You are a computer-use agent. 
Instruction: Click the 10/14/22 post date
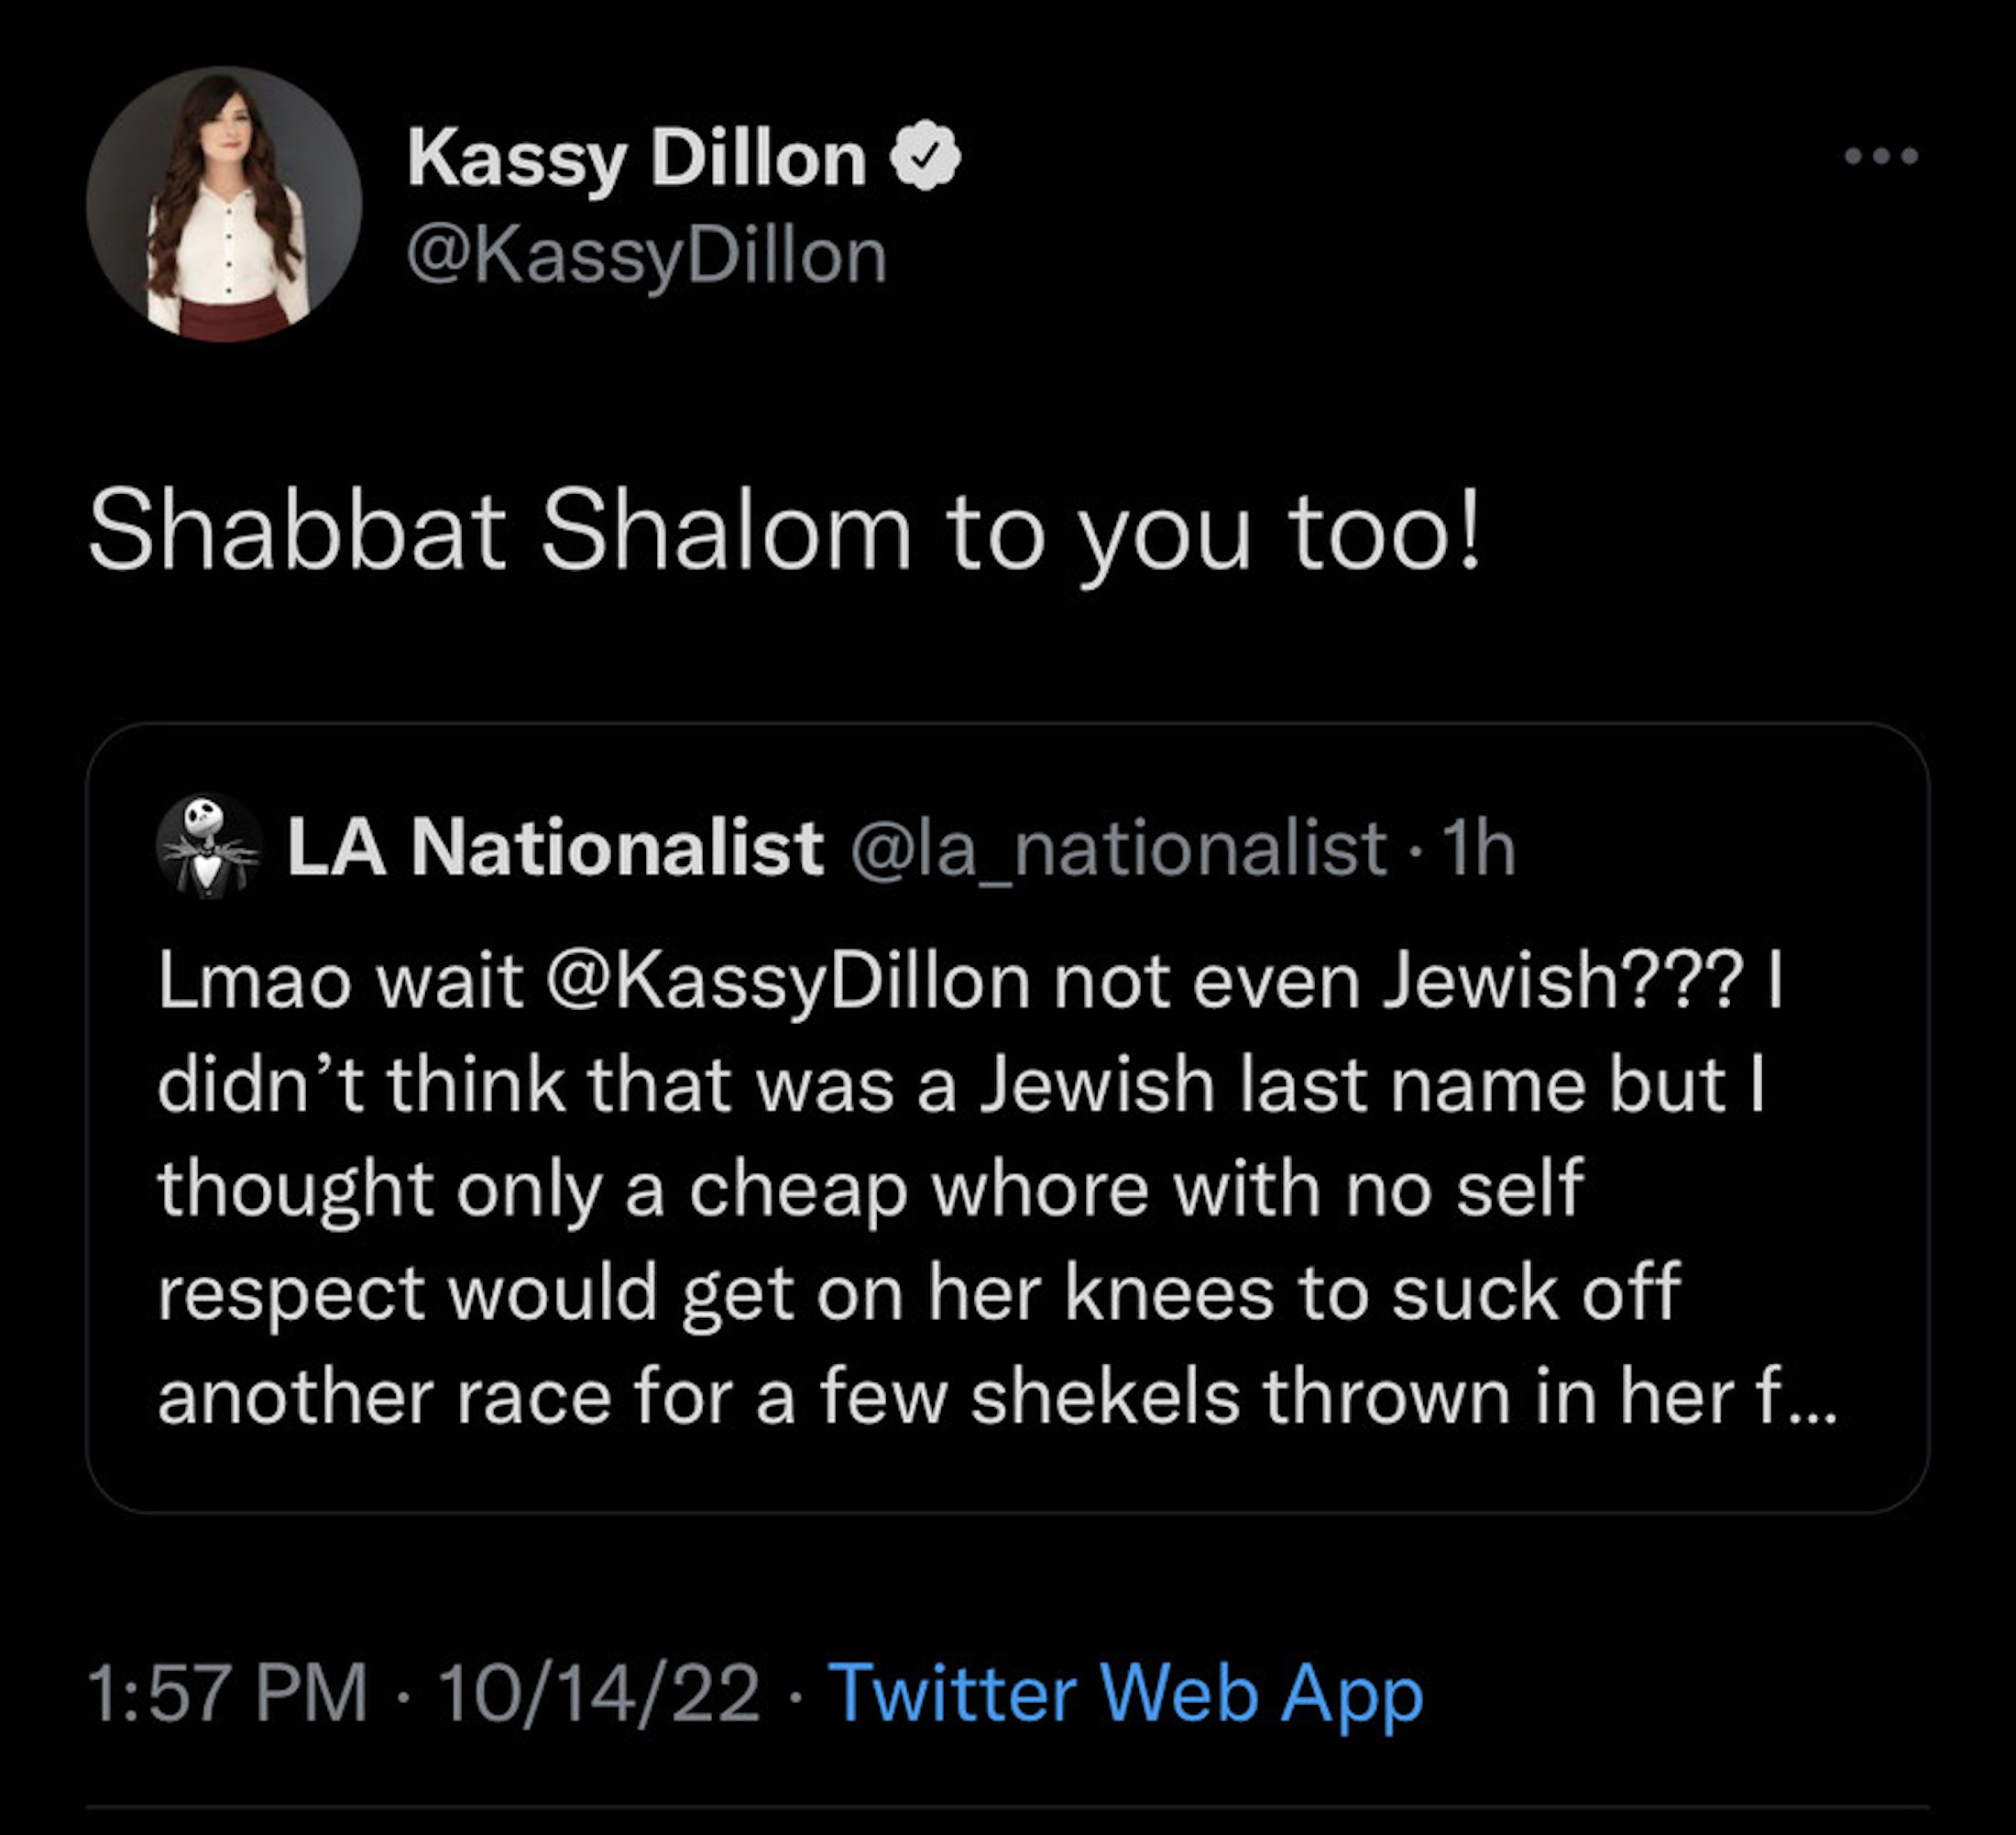point(599,1693)
